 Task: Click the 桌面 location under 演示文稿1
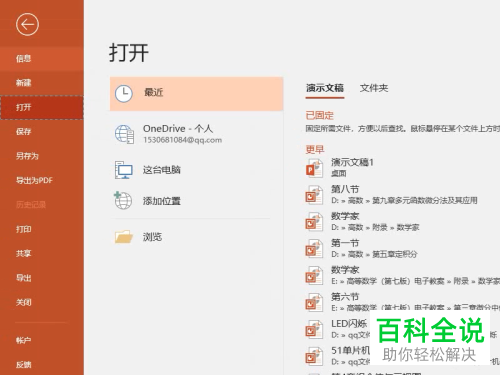click(338, 173)
